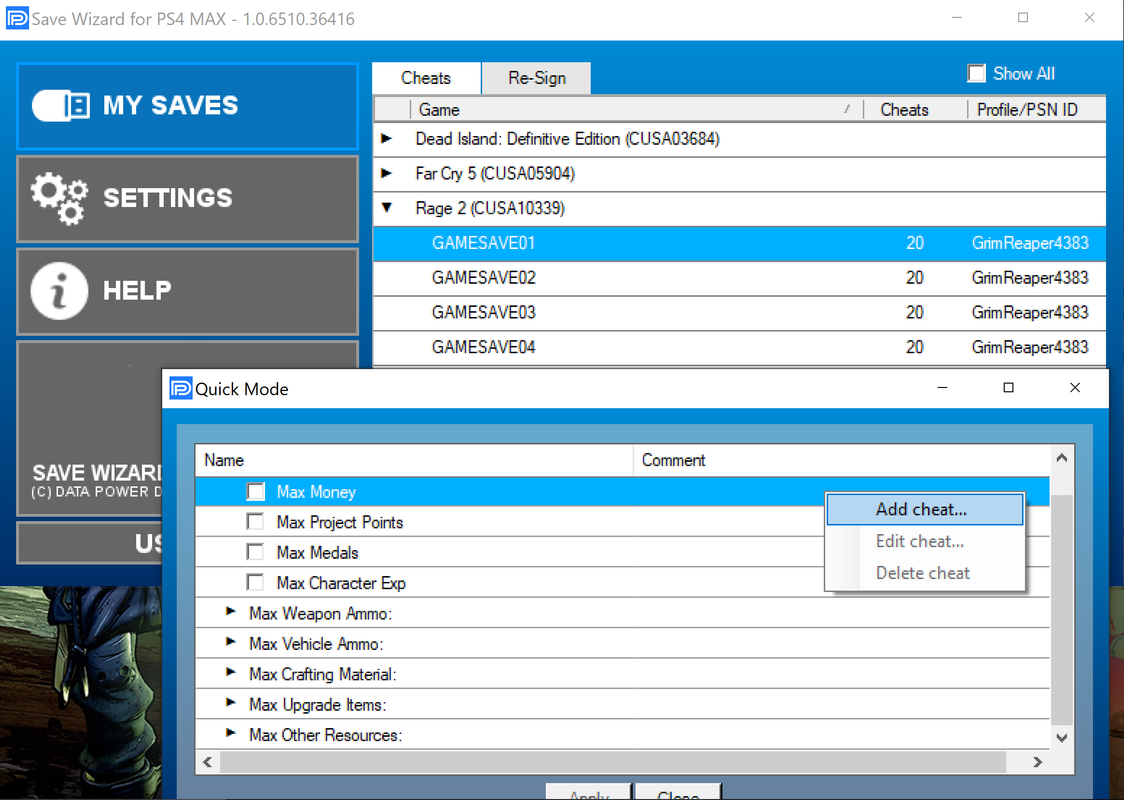Image resolution: width=1124 pixels, height=800 pixels.
Task: Close the Save Wizard main window
Action: pos(1090,18)
